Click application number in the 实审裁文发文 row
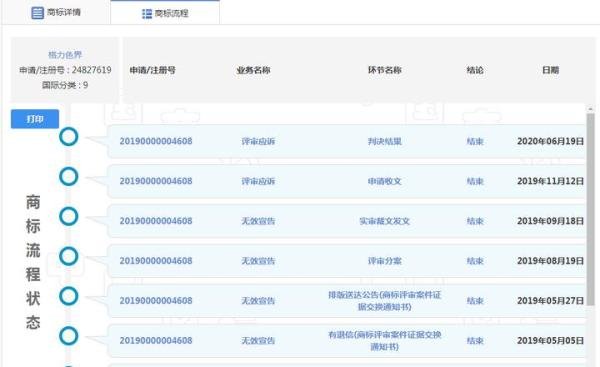Viewport: 600px width, 367px height. click(x=156, y=221)
